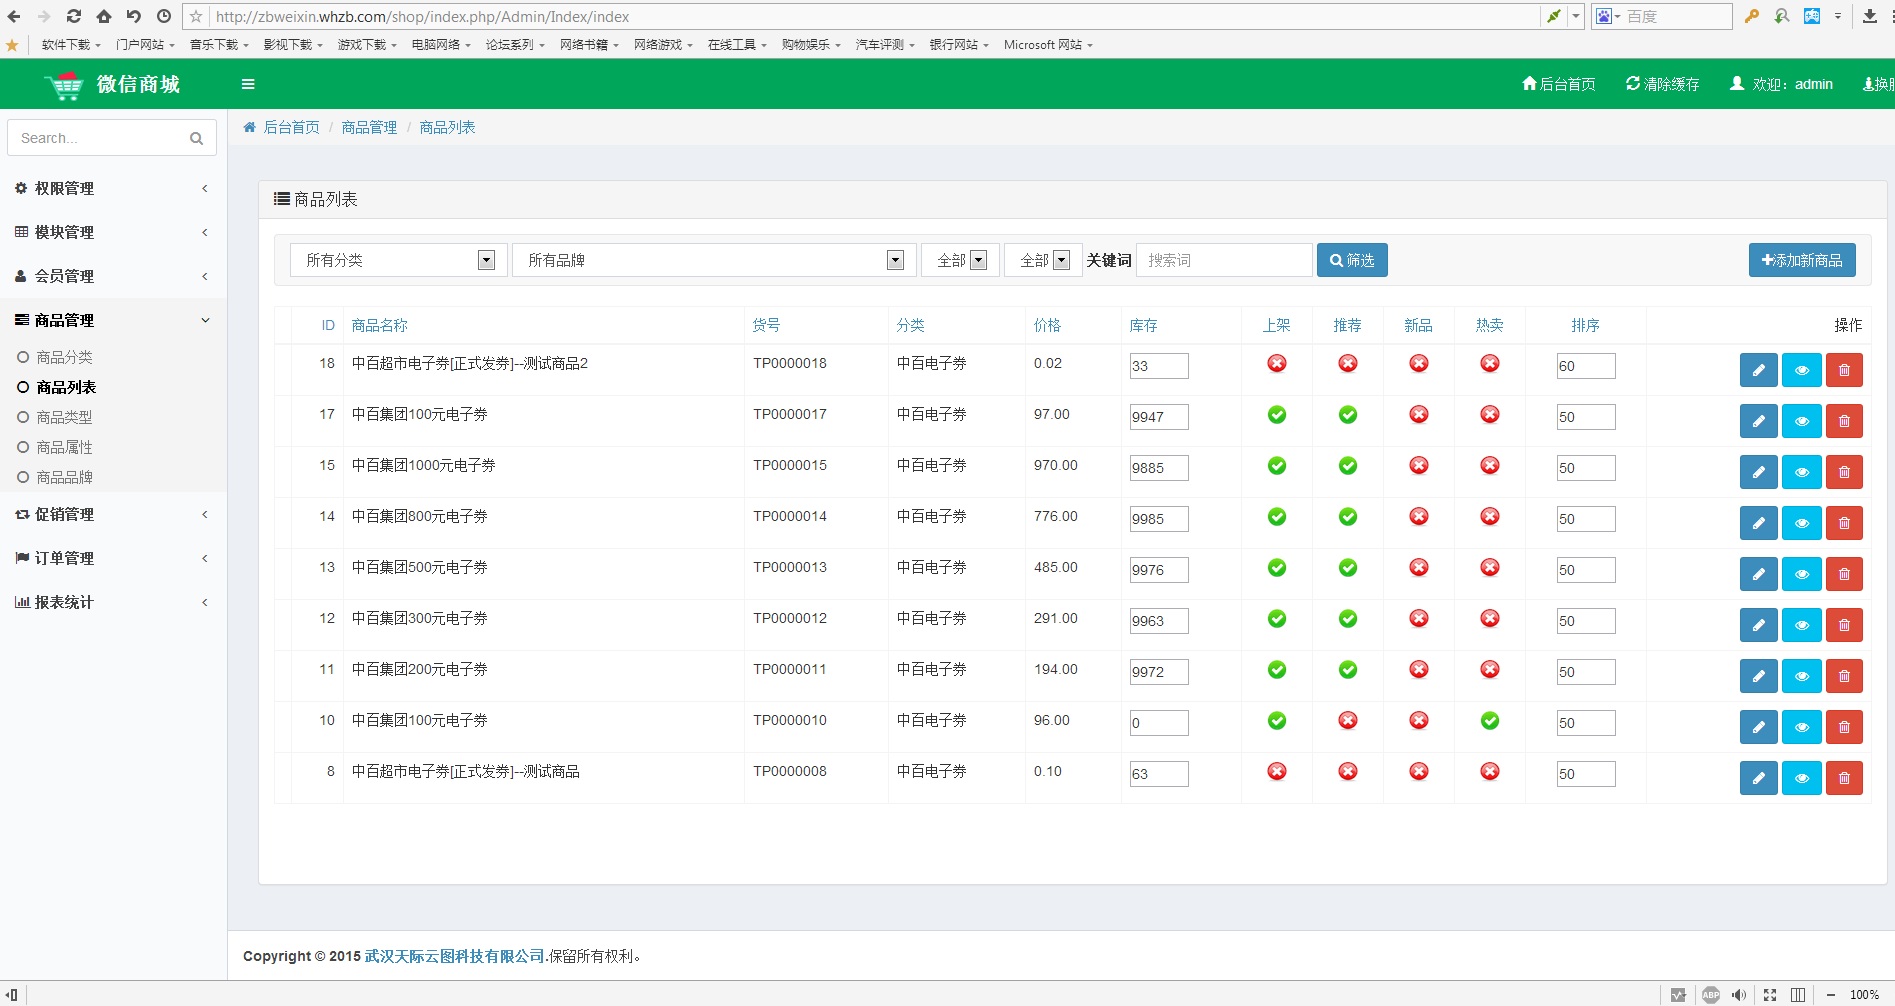Click the trash icon for product 8
Viewport: 1895px width, 1006px height.
click(x=1844, y=778)
